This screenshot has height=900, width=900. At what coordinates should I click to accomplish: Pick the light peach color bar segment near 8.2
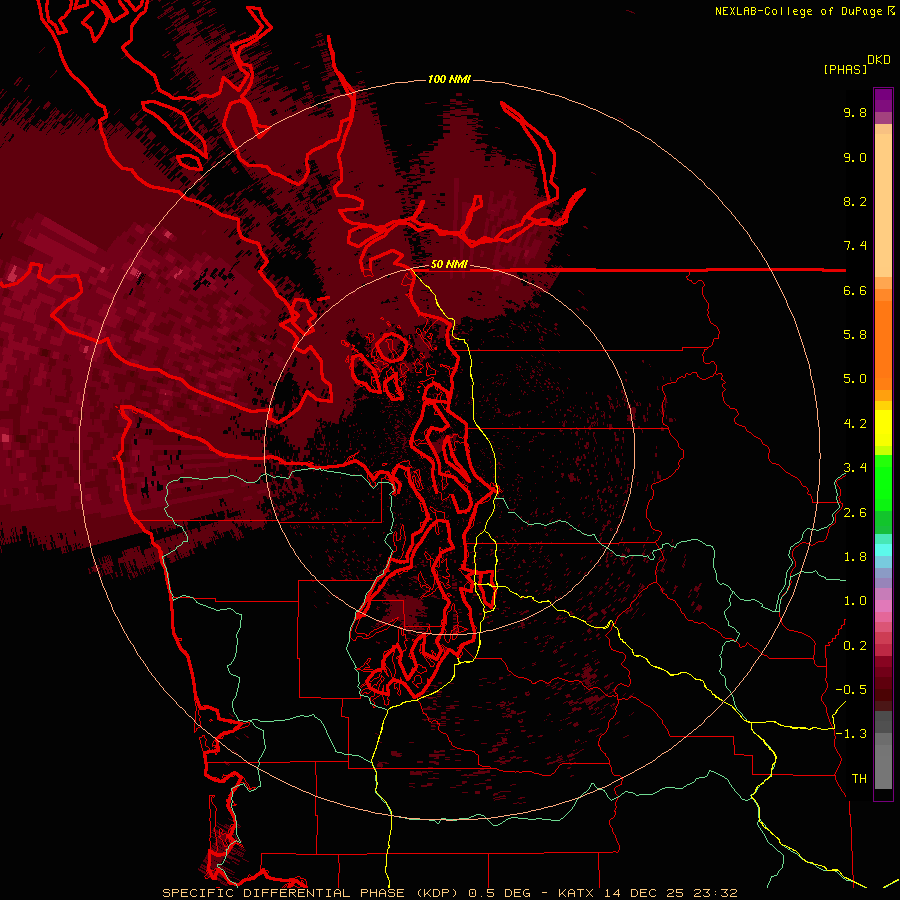tap(883, 205)
